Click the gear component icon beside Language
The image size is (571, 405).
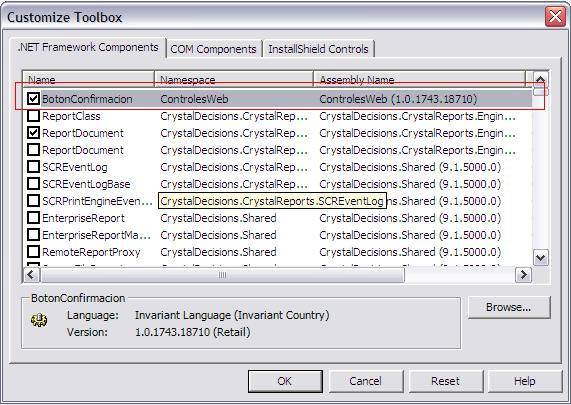coord(39,320)
